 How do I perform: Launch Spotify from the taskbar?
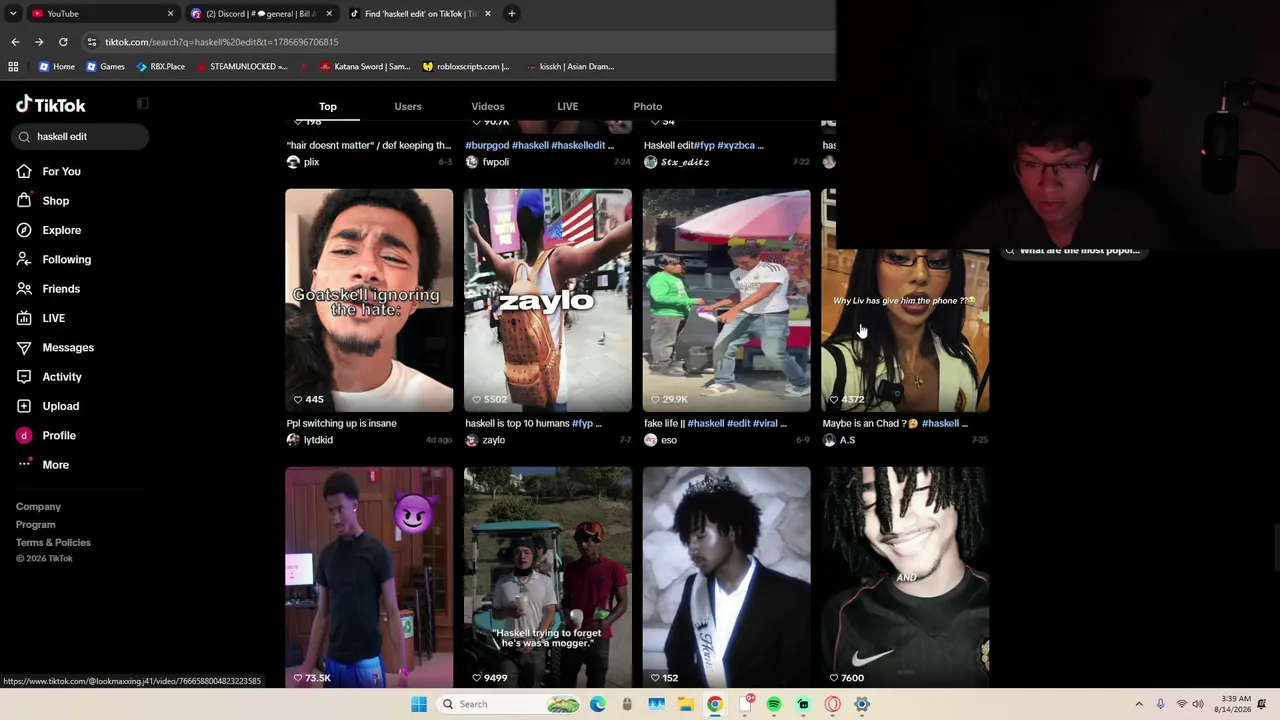(774, 704)
